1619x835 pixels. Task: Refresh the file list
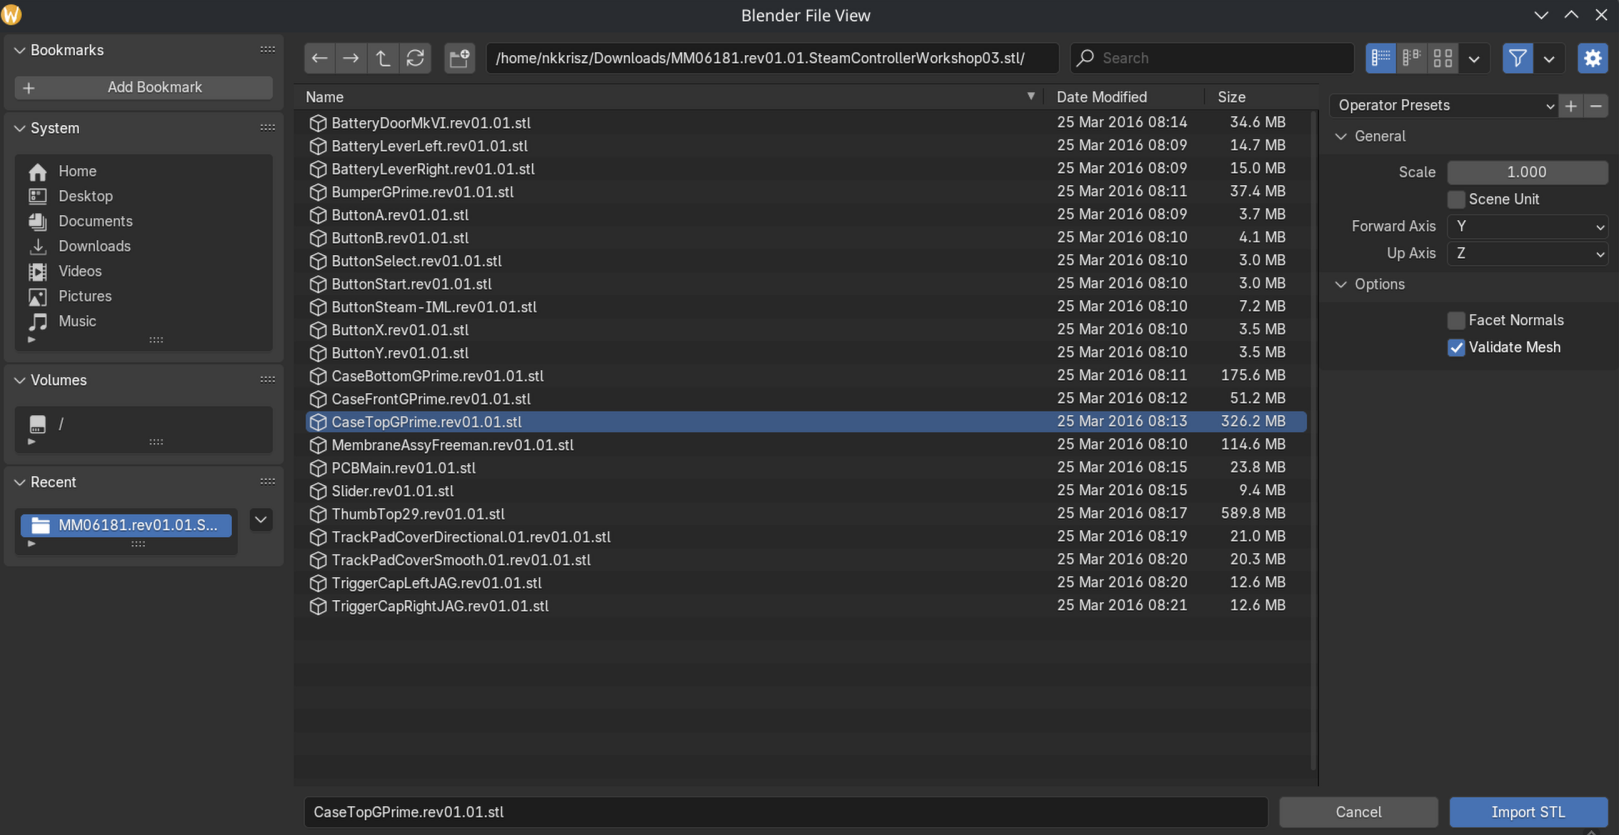pyautogui.click(x=415, y=58)
